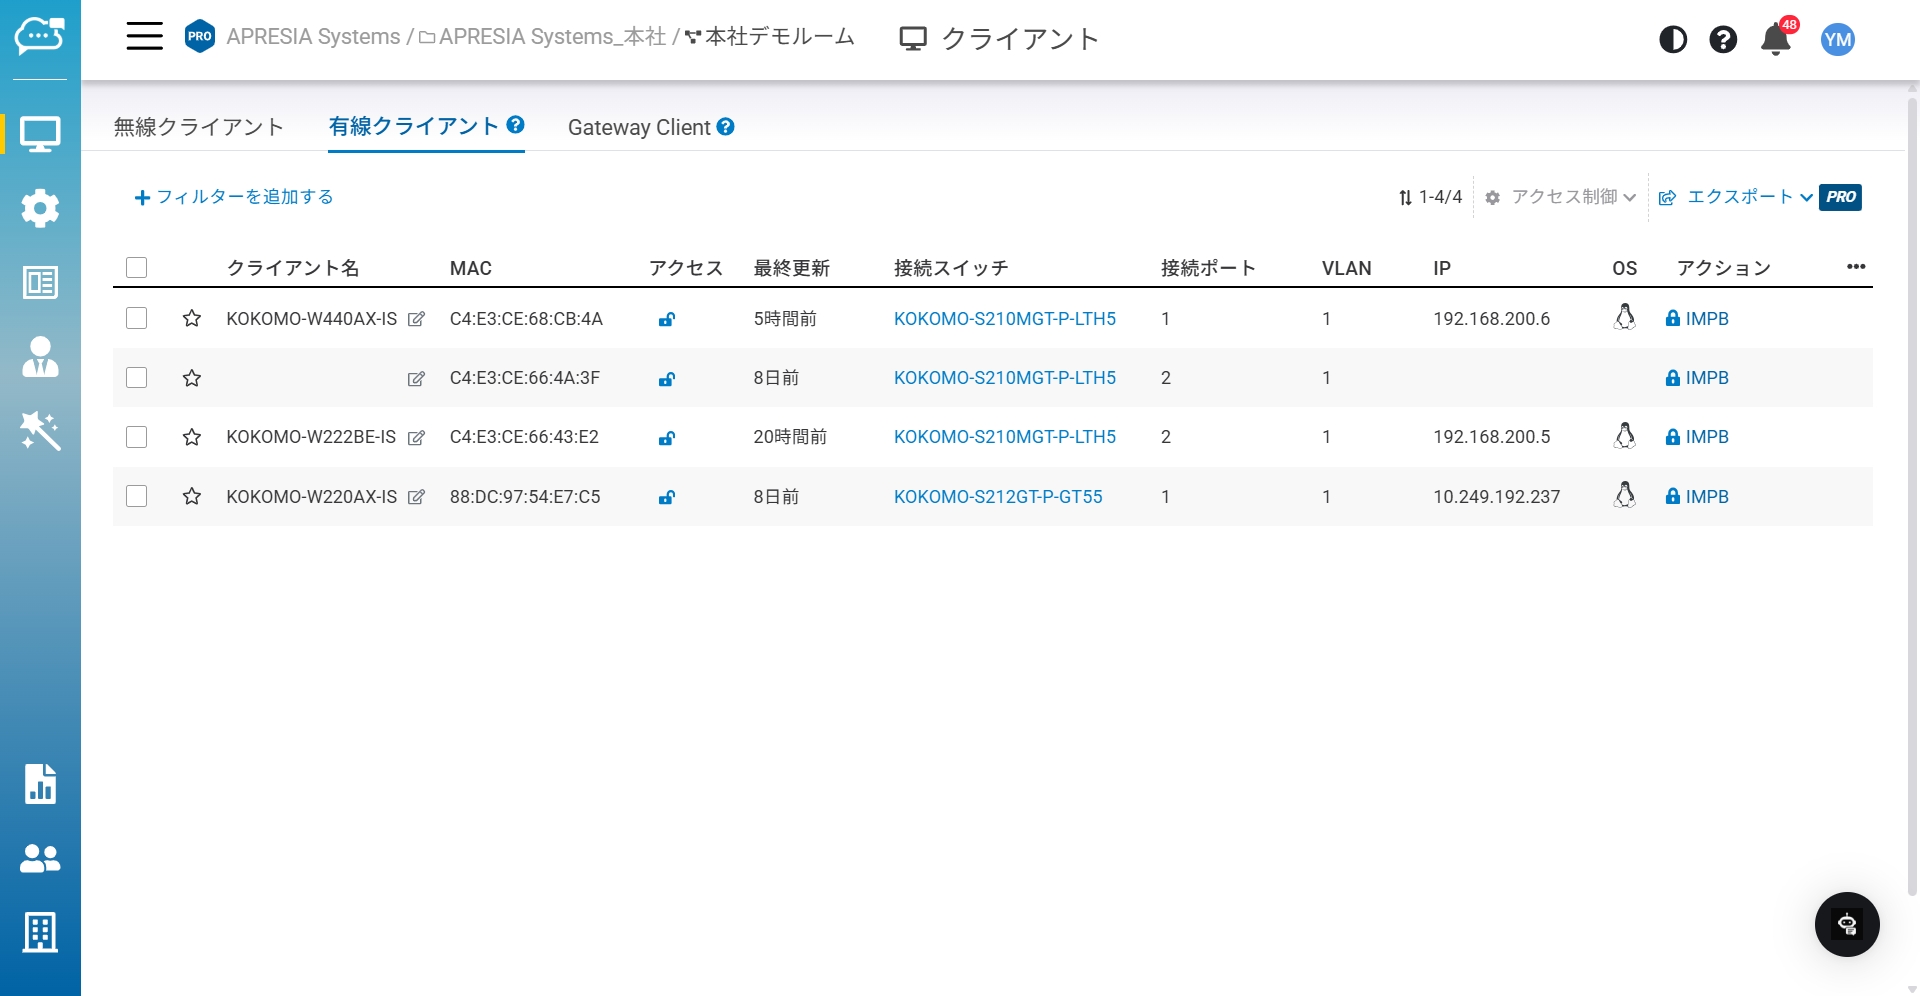Open column options three-dots menu
This screenshot has width=1920, height=996.
1856,267
